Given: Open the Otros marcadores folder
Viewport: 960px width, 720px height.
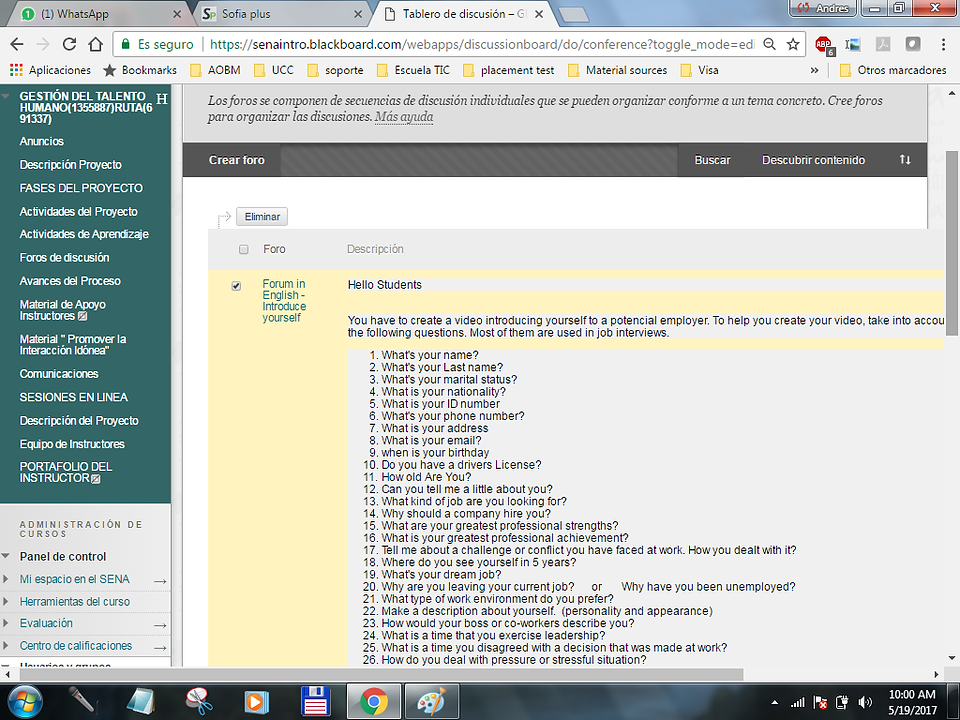Looking at the screenshot, I should click(x=893, y=70).
